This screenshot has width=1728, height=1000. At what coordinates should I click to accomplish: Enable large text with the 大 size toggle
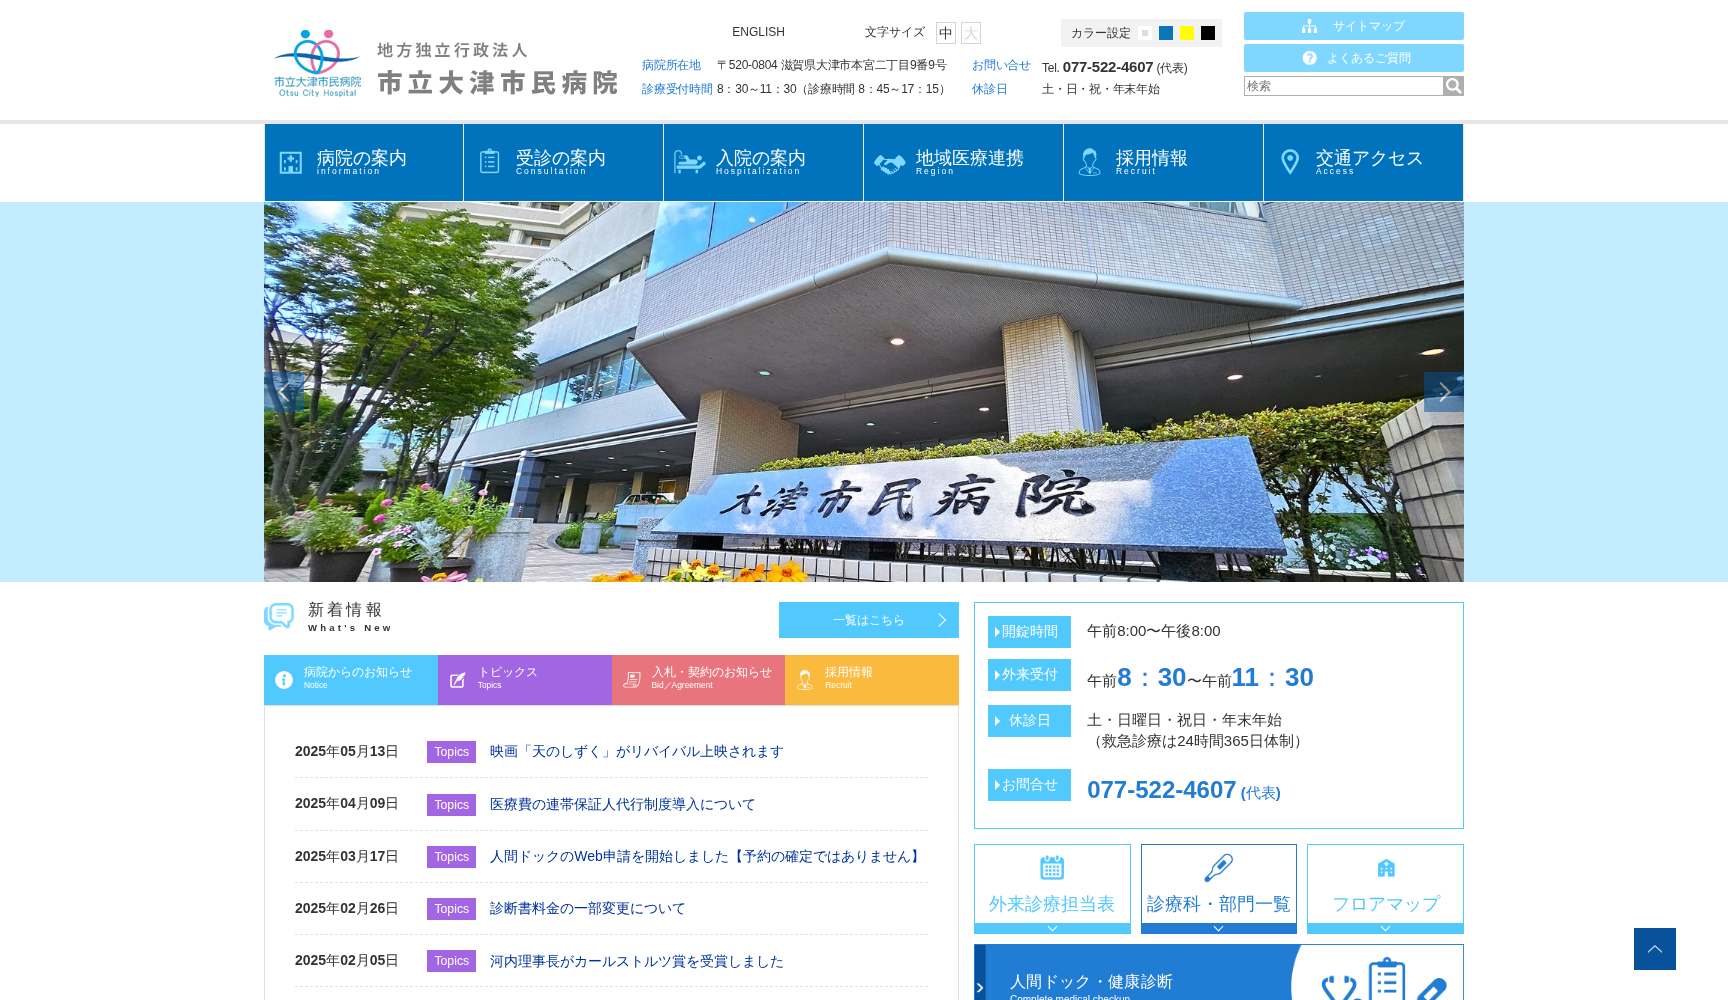click(969, 32)
